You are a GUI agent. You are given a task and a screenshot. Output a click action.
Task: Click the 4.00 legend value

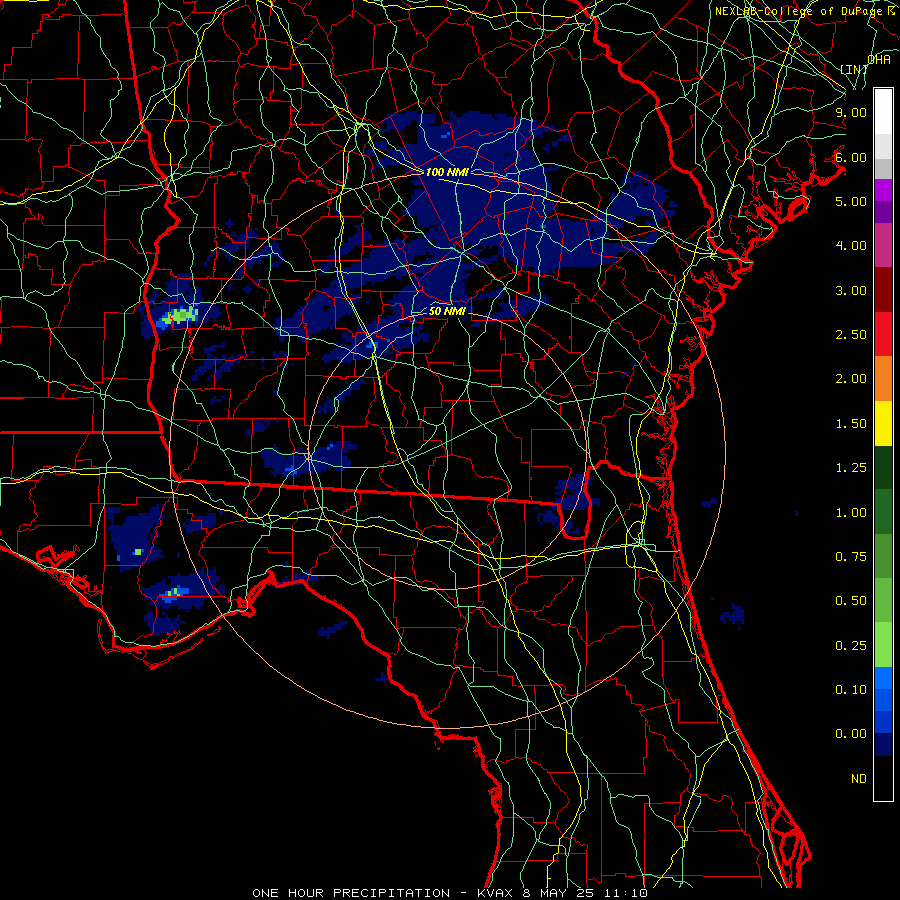tap(851, 246)
